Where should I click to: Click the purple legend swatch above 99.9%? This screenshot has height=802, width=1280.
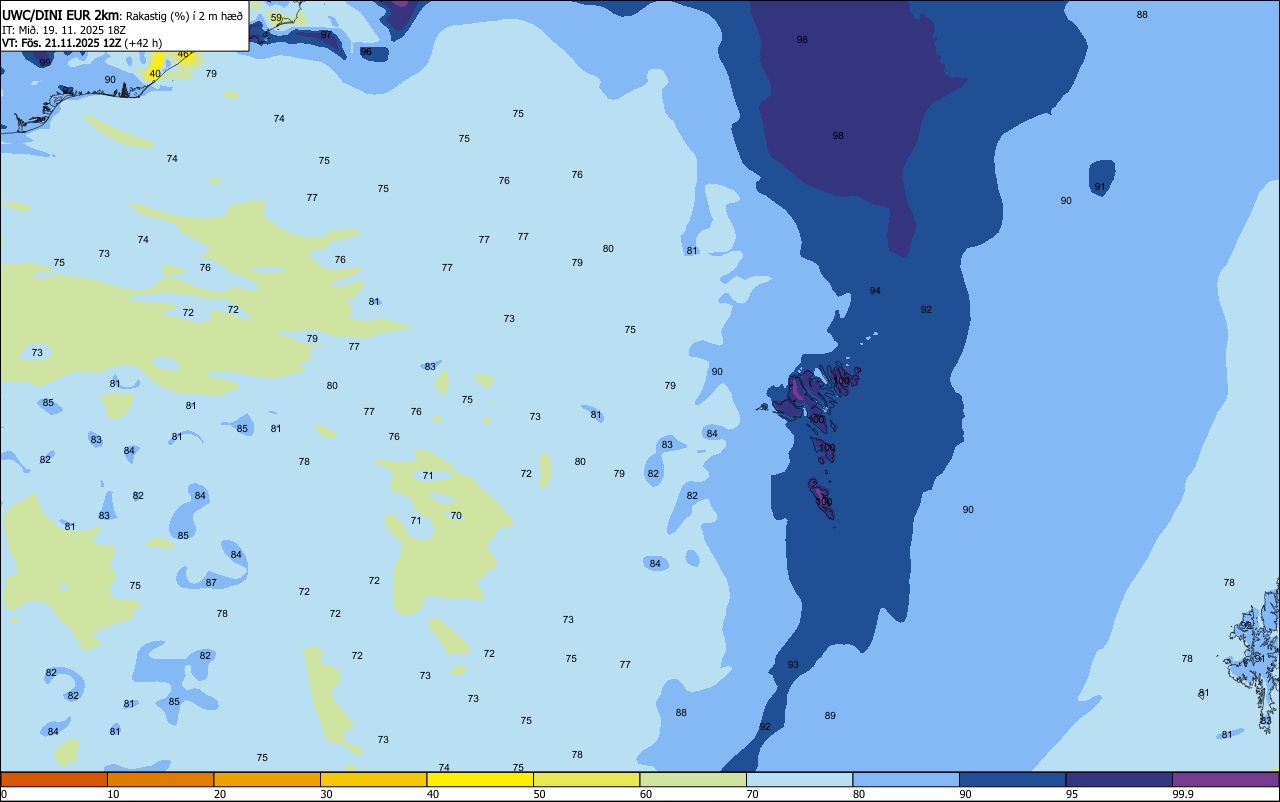click(x=1225, y=779)
